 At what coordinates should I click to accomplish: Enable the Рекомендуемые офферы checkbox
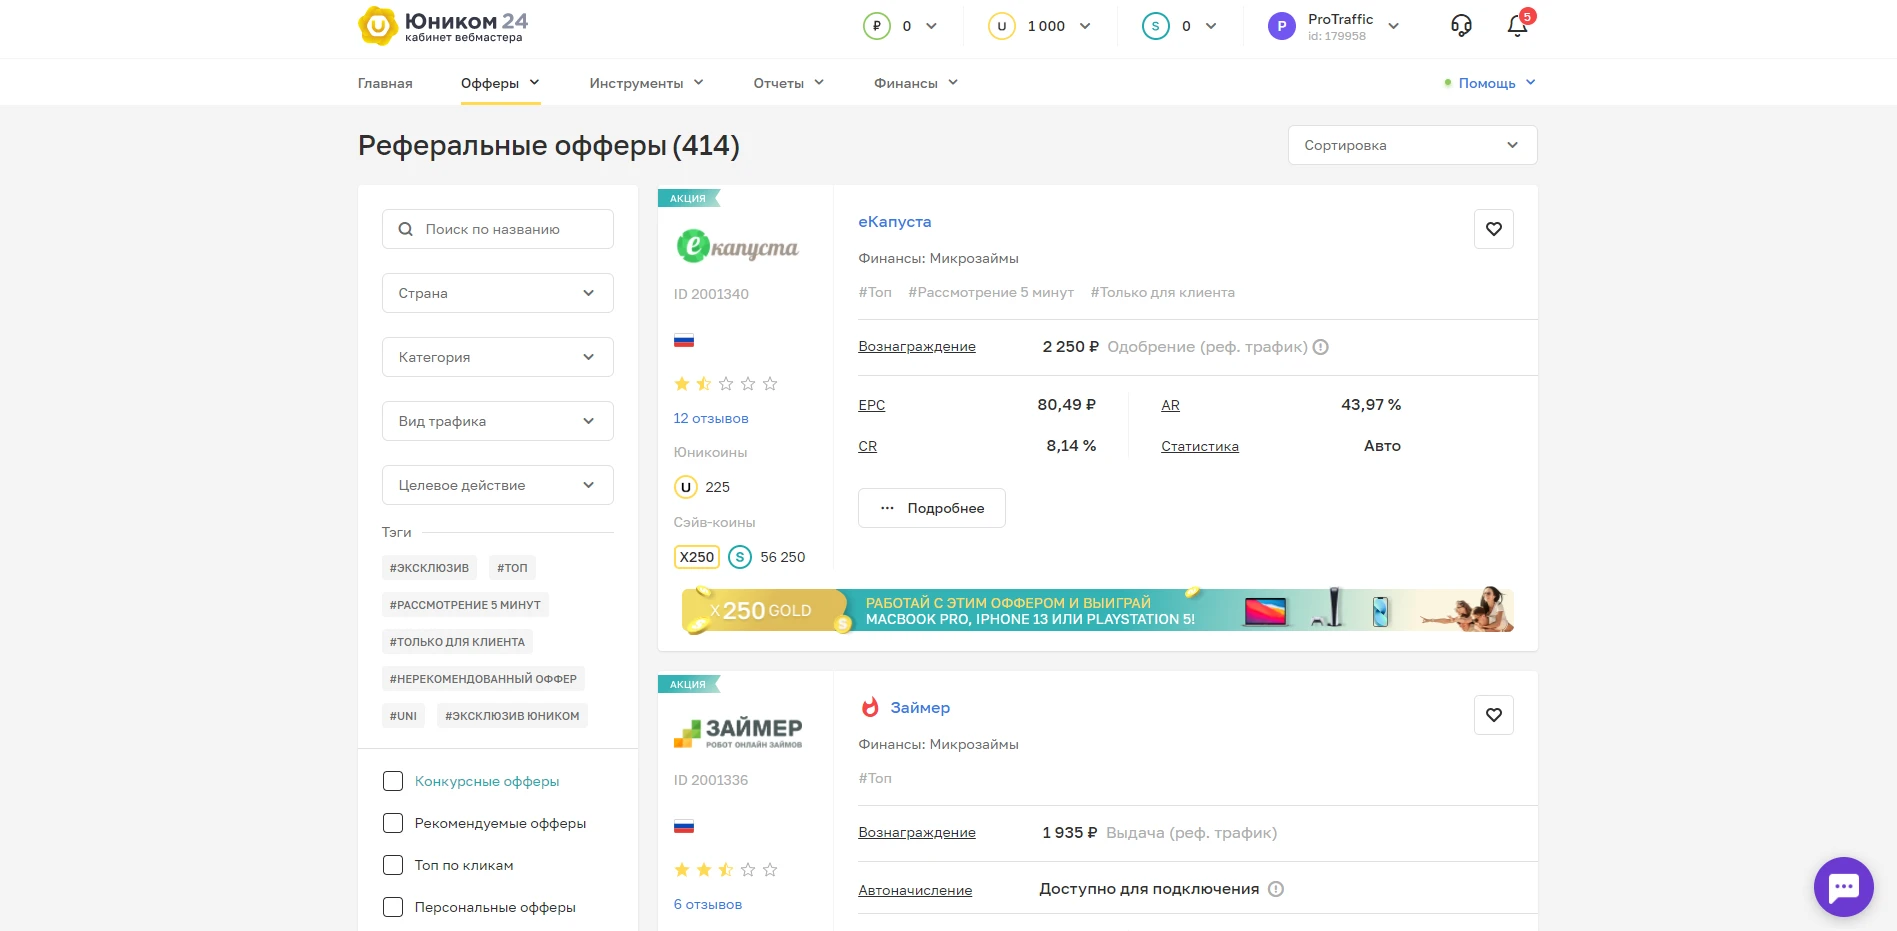393,823
